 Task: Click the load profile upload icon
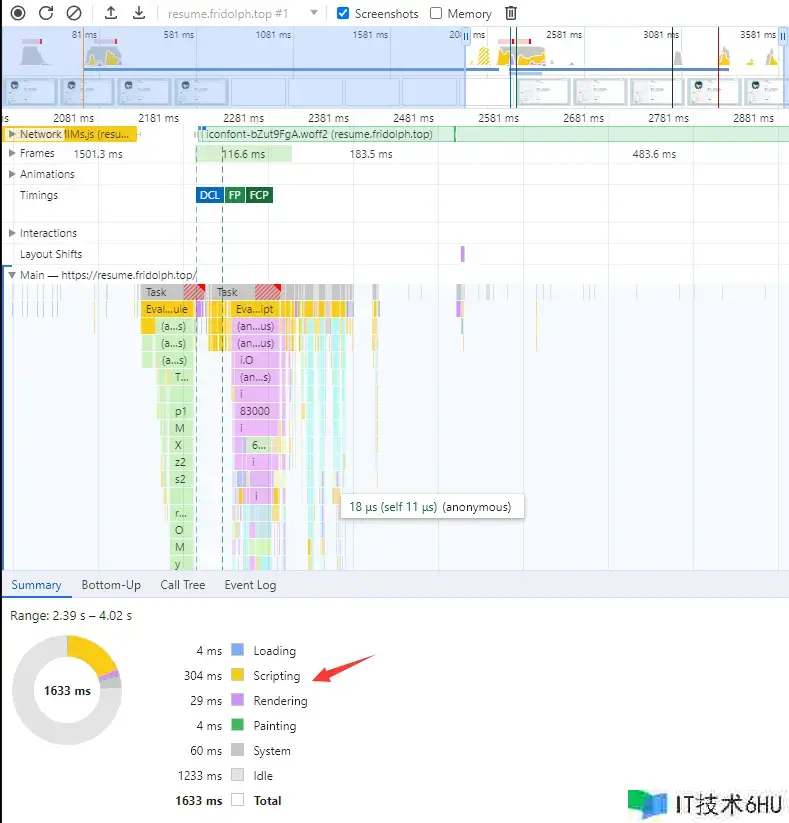click(111, 13)
